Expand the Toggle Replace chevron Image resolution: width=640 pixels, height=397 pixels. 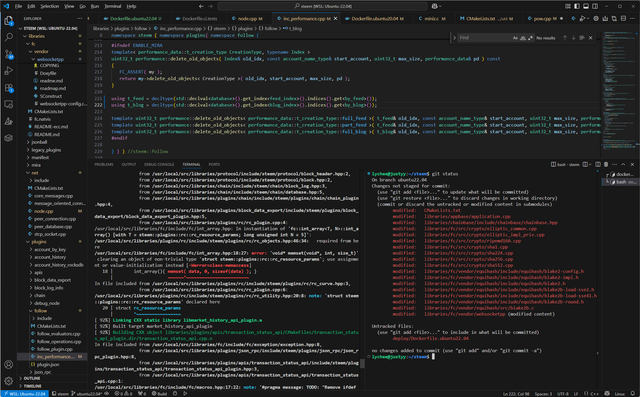tap(454, 38)
